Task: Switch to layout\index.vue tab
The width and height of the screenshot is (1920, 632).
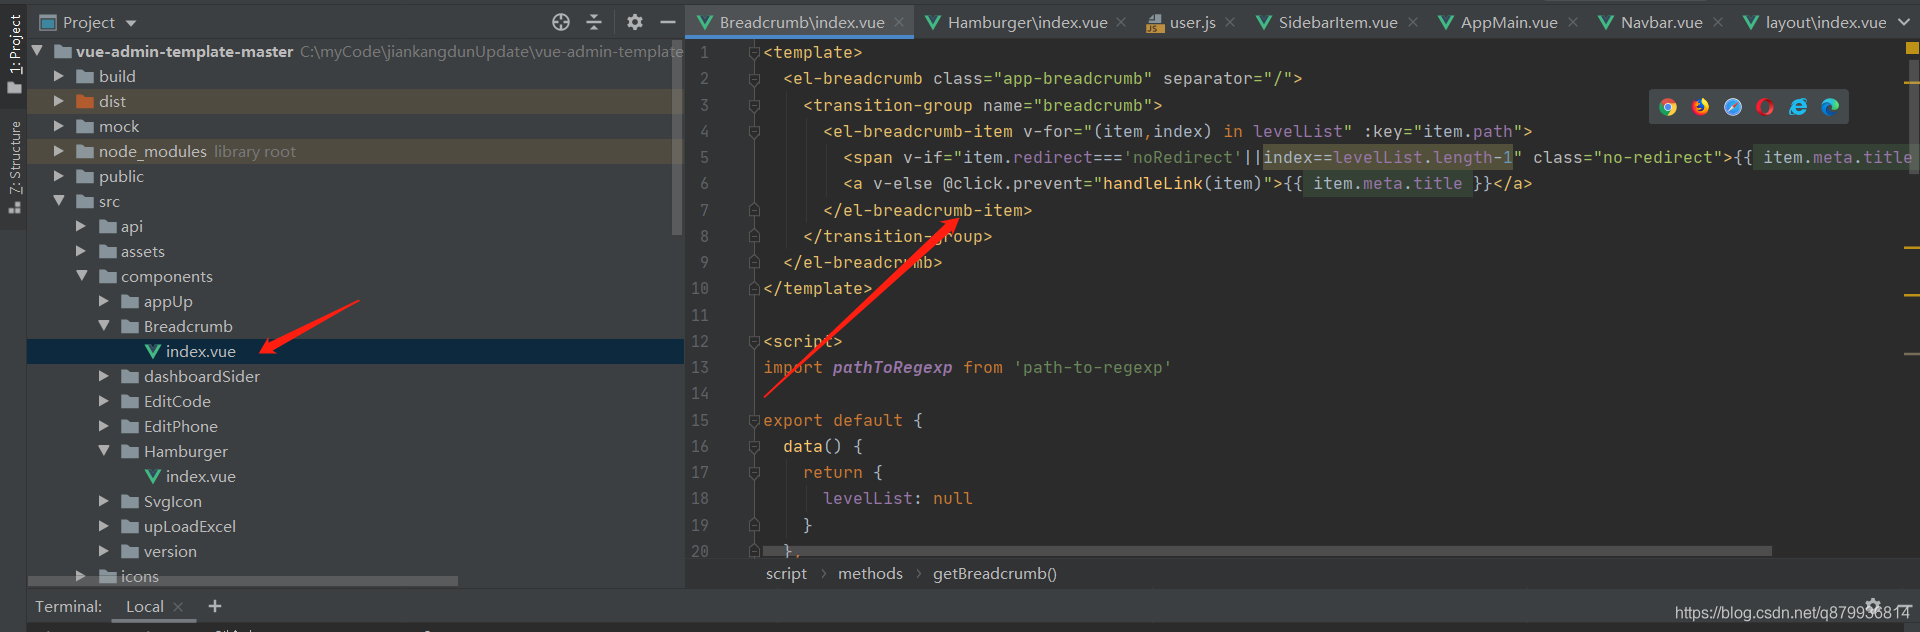Action: [x=1815, y=22]
